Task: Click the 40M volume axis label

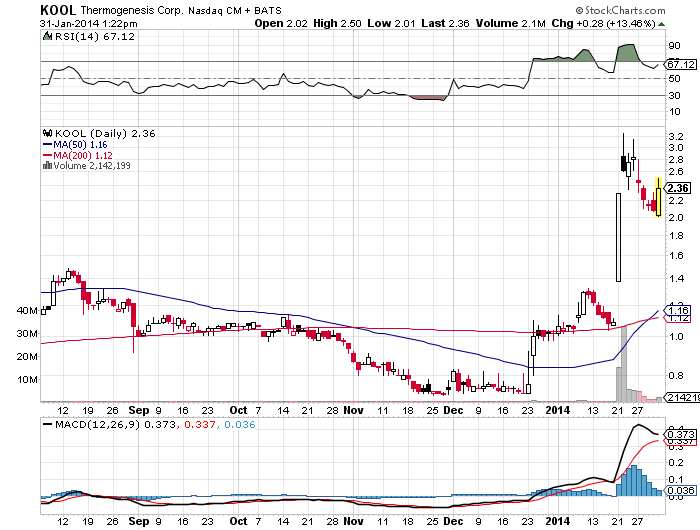Action: point(27,310)
